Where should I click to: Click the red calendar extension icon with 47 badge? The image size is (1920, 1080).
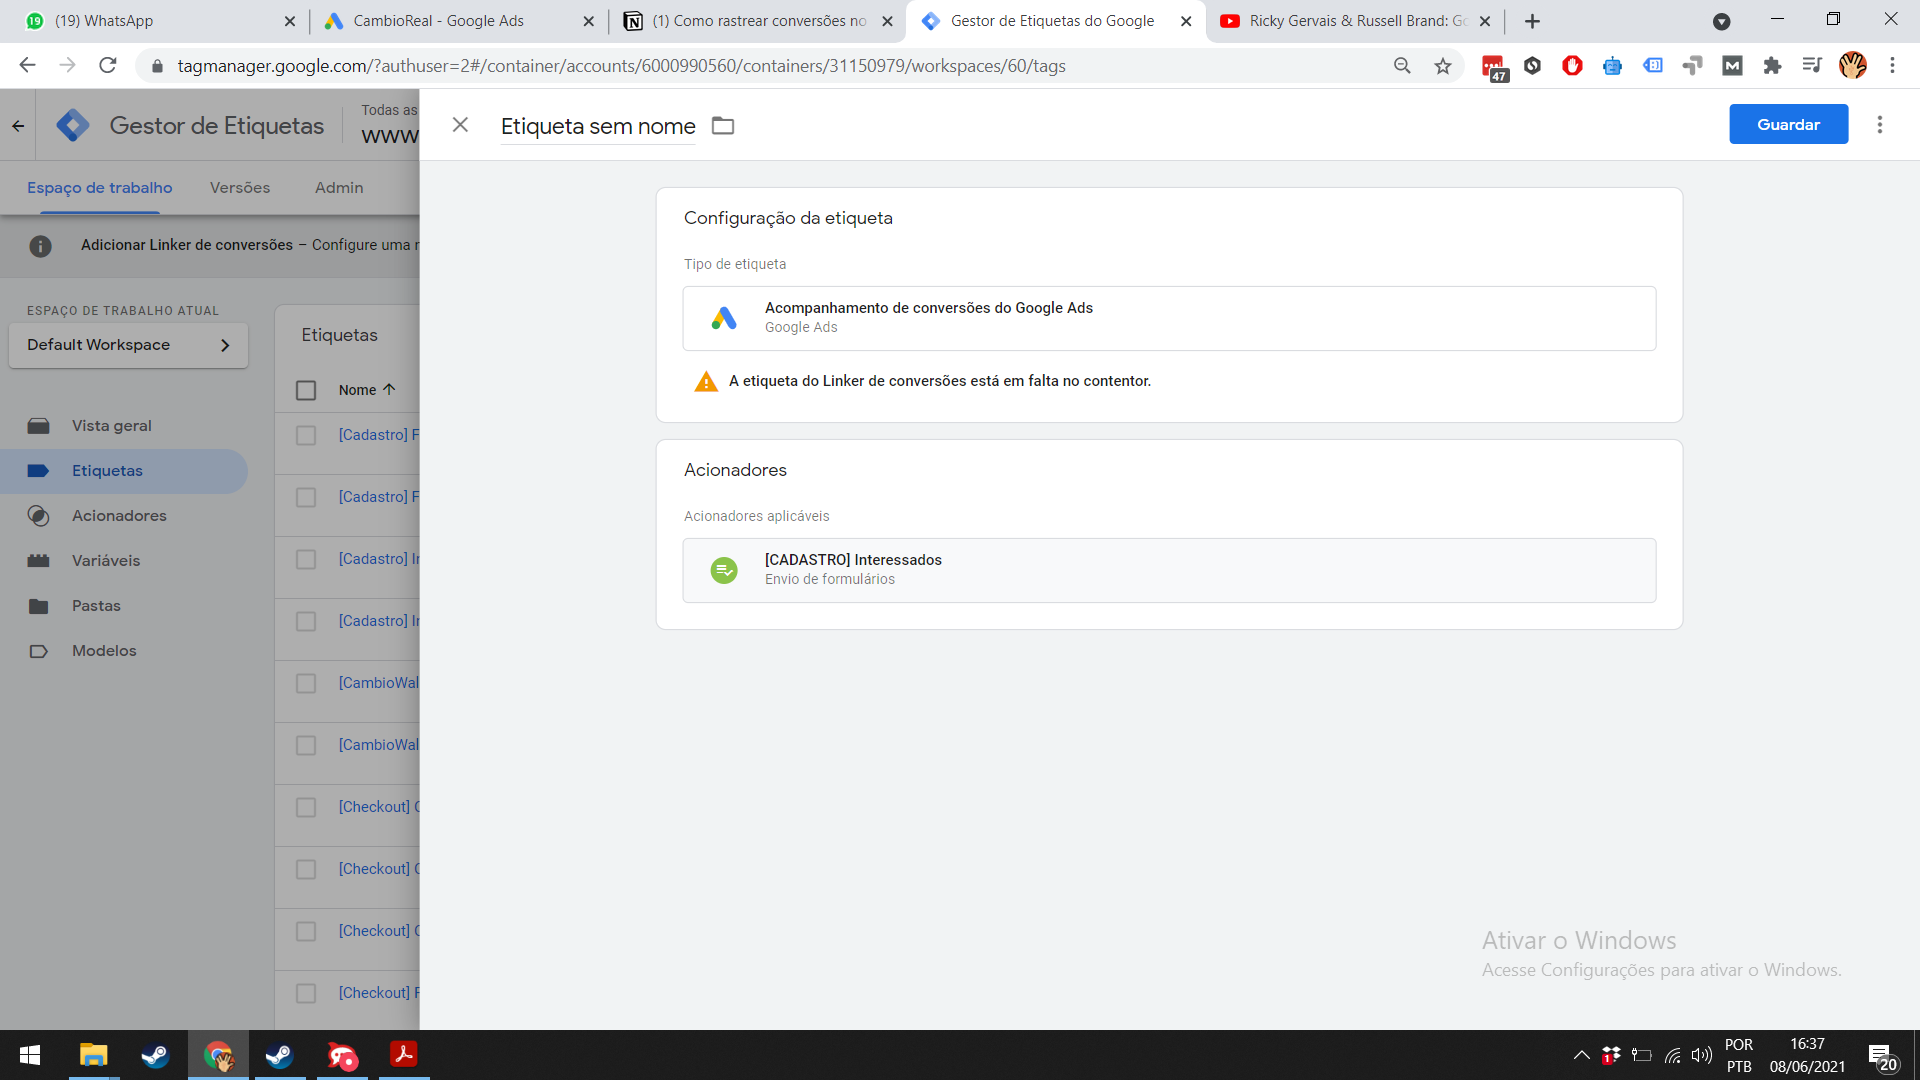click(x=1494, y=67)
